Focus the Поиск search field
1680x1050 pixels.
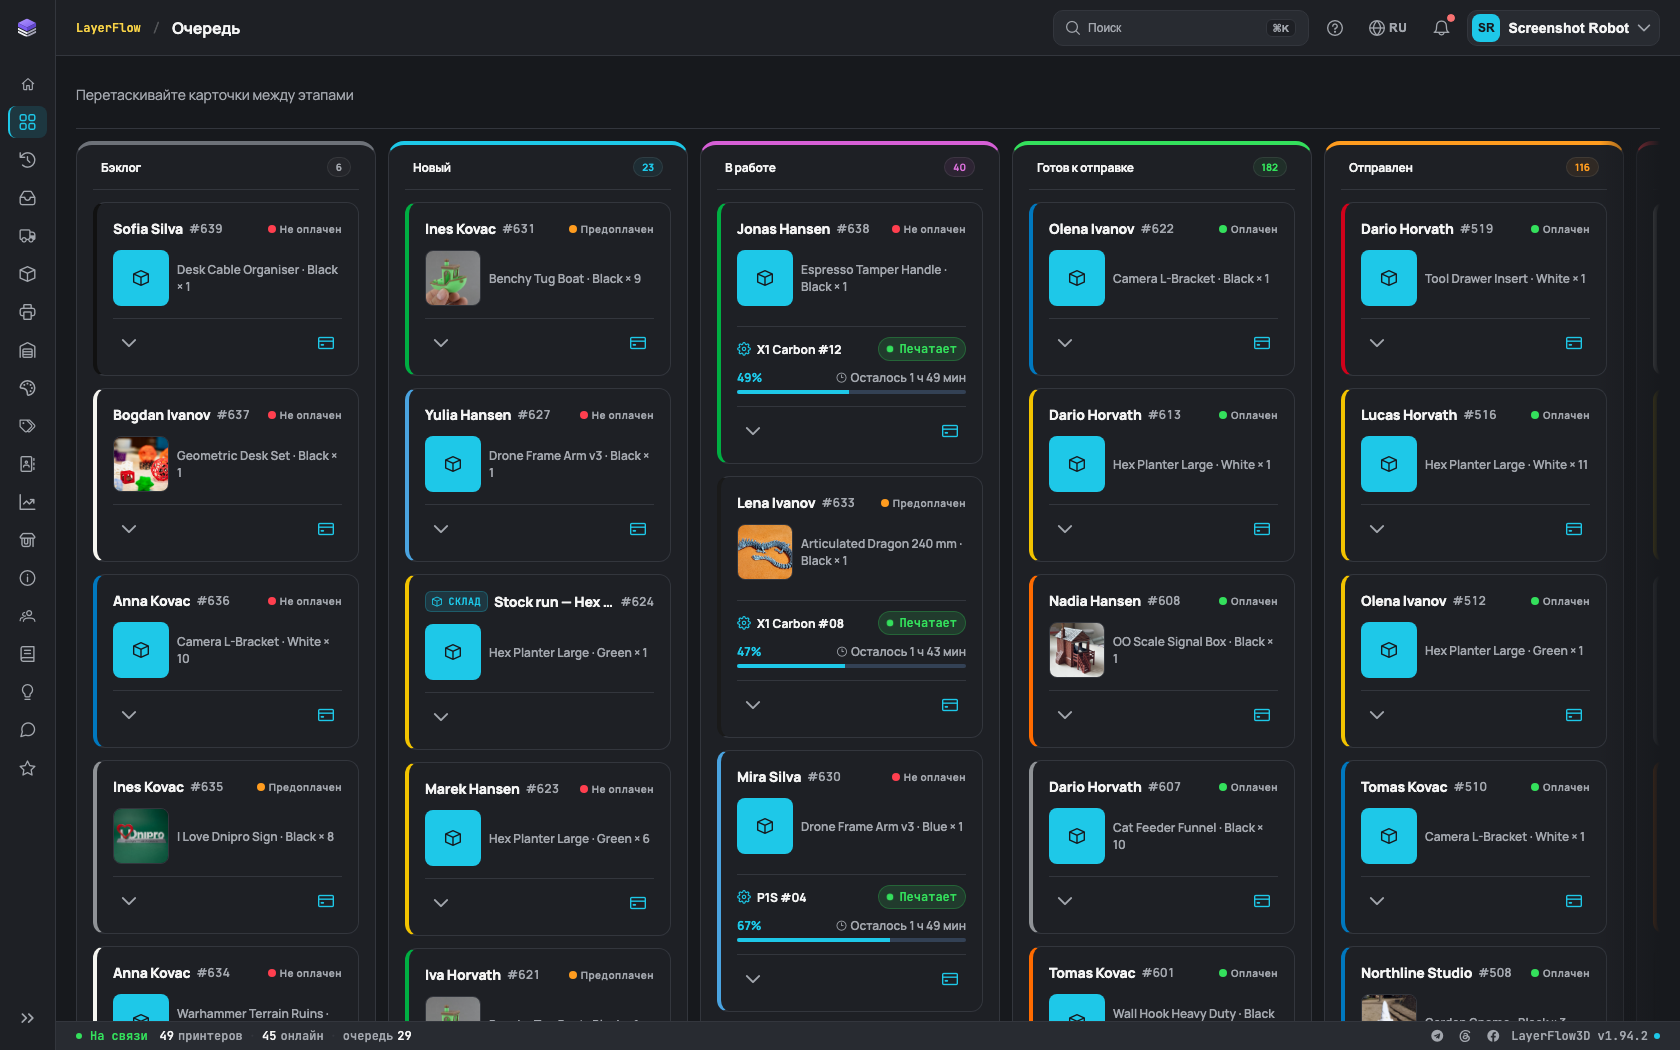(1180, 28)
